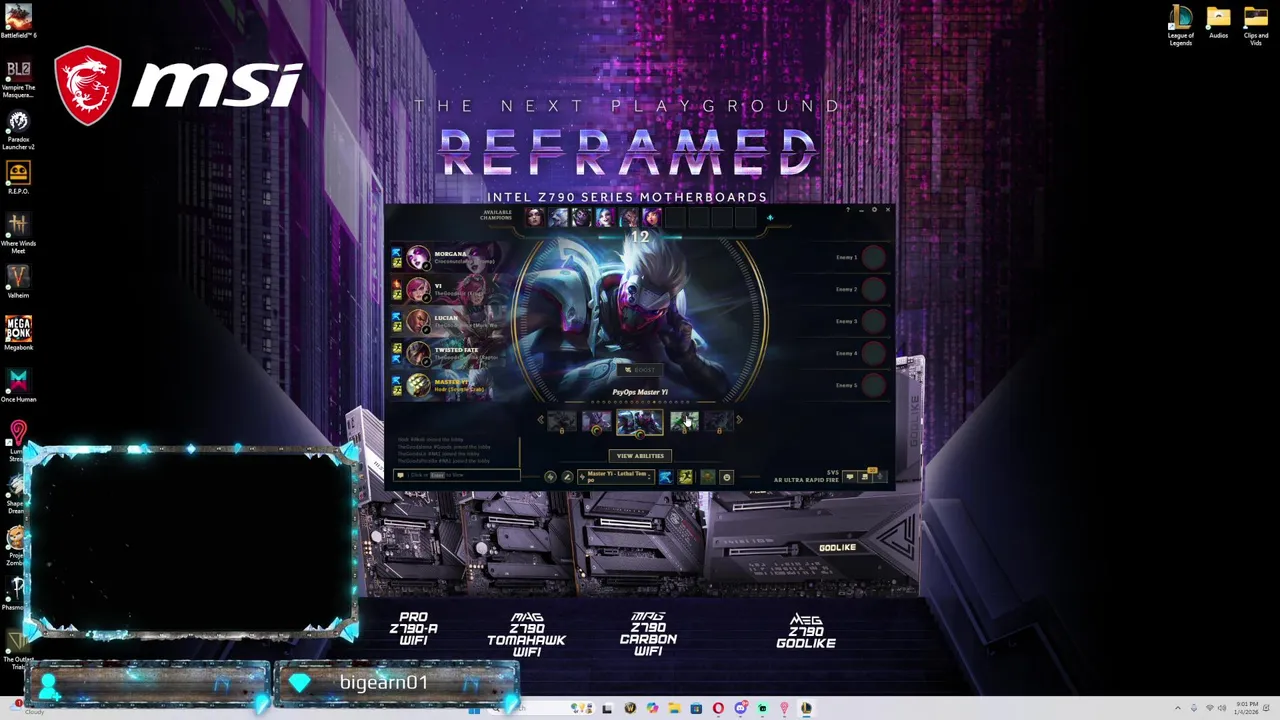1280x720 pixels.
Task: Open the Megabonk desktop shortcut
Action: (18, 334)
